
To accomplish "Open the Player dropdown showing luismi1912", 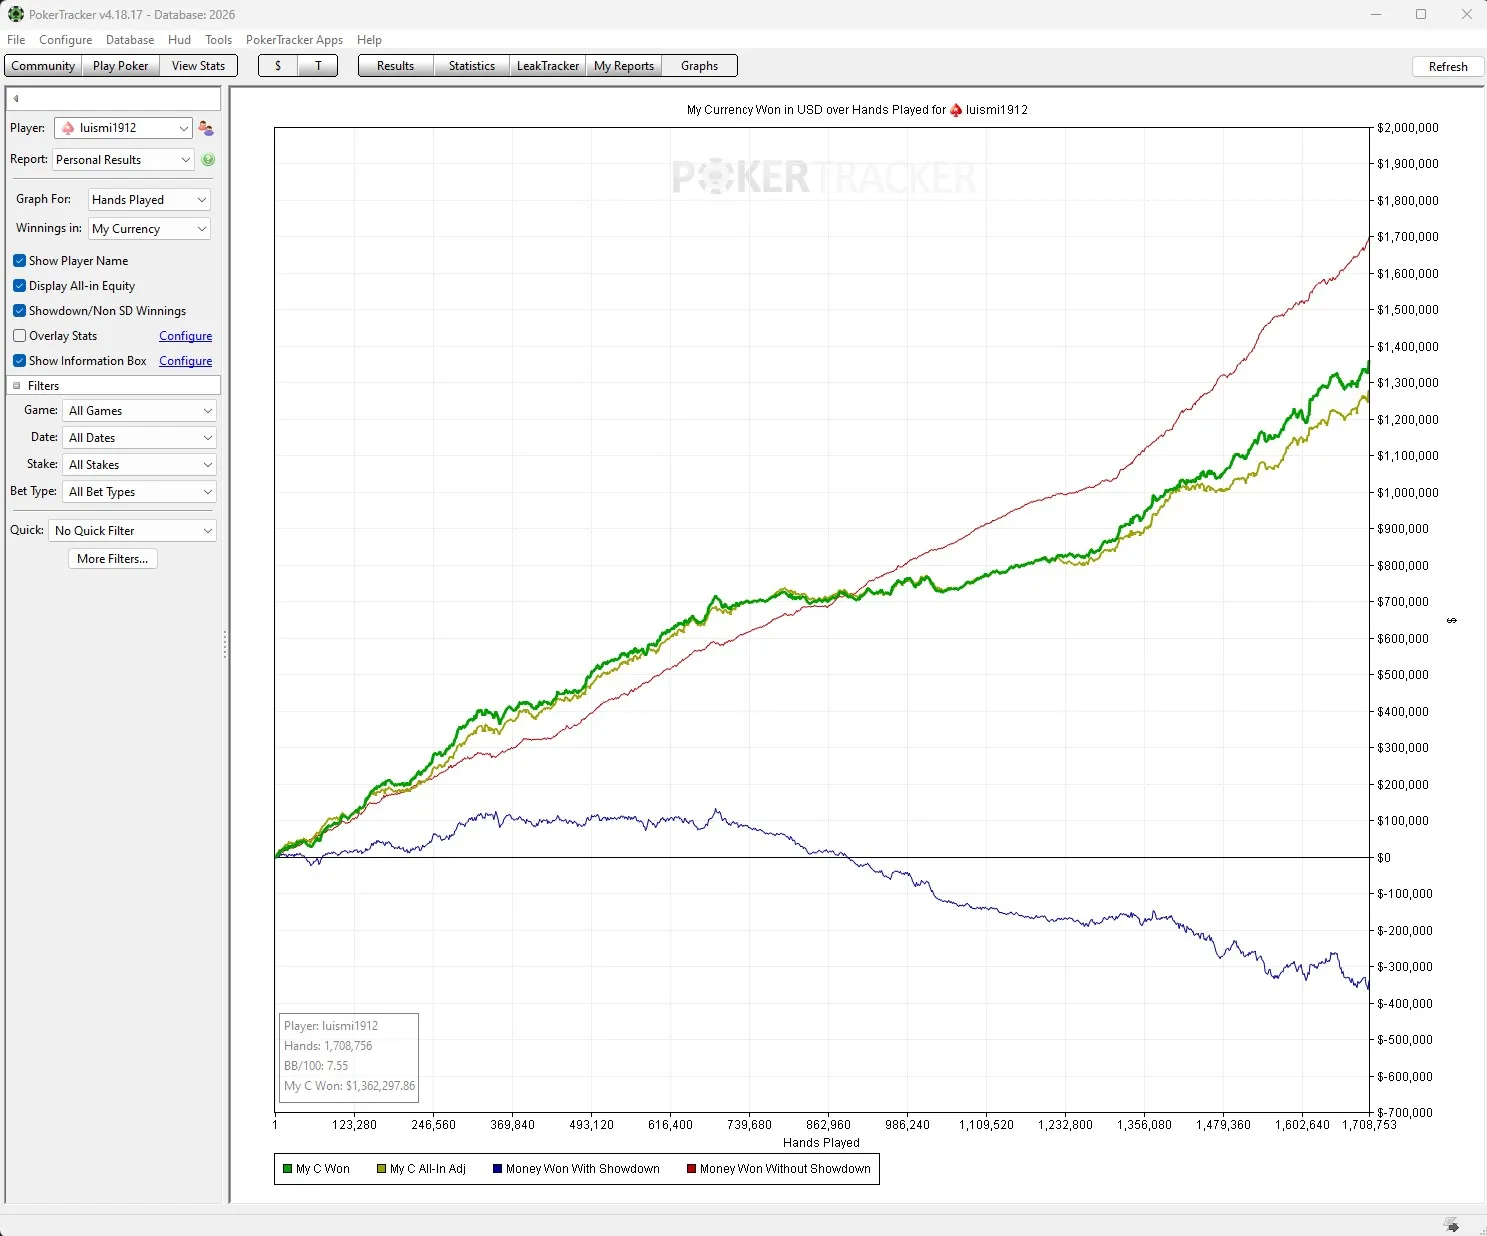I will pos(123,128).
